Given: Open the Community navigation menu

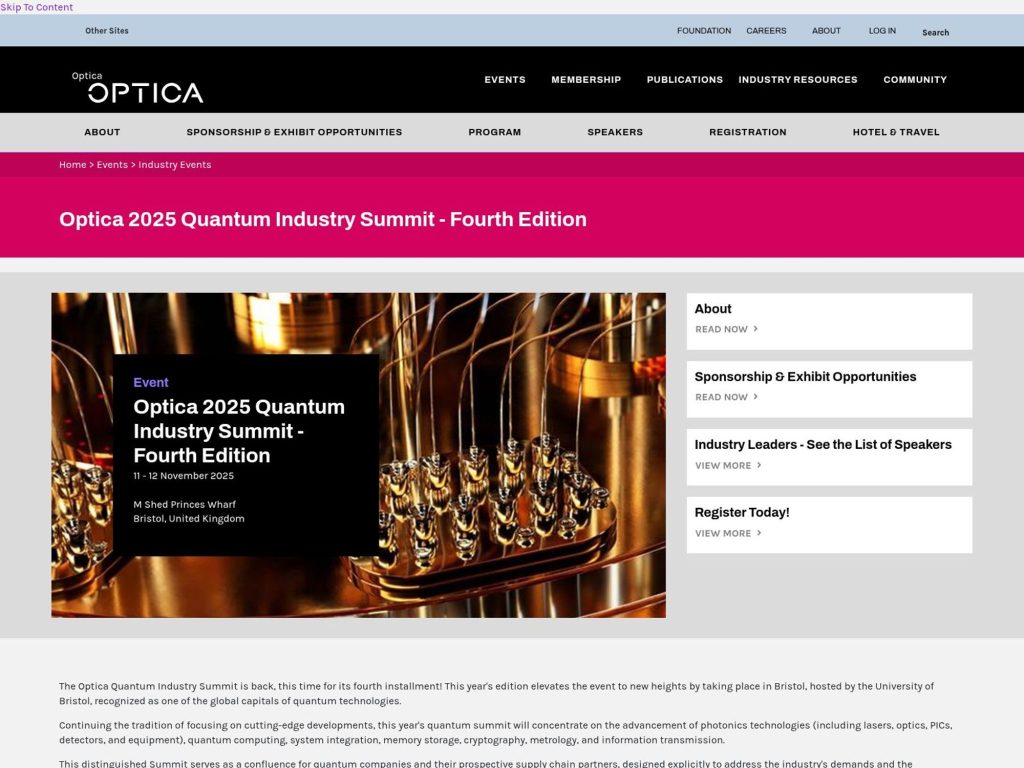Looking at the screenshot, I should click(x=914, y=79).
